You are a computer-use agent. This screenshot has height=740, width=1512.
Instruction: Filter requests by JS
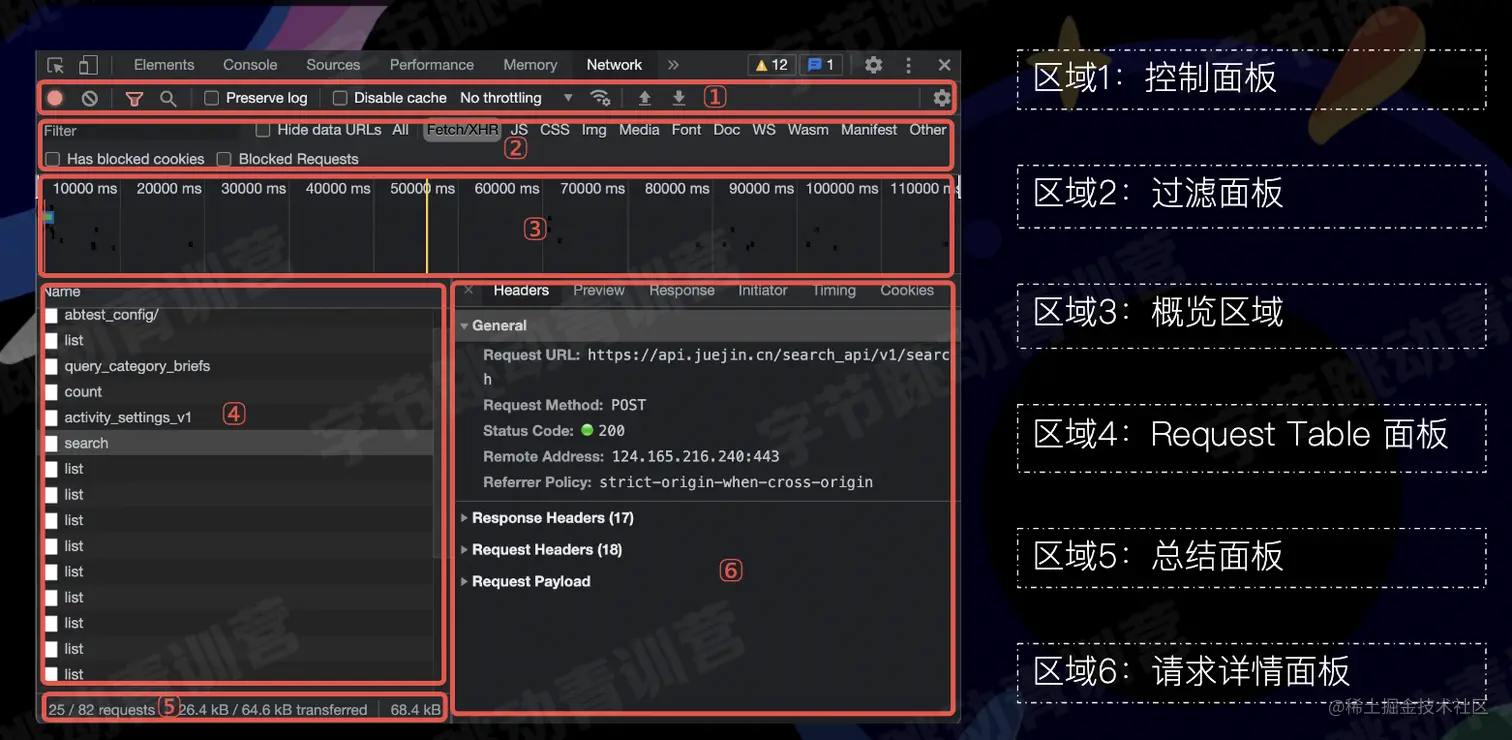[x=519, y=130]
